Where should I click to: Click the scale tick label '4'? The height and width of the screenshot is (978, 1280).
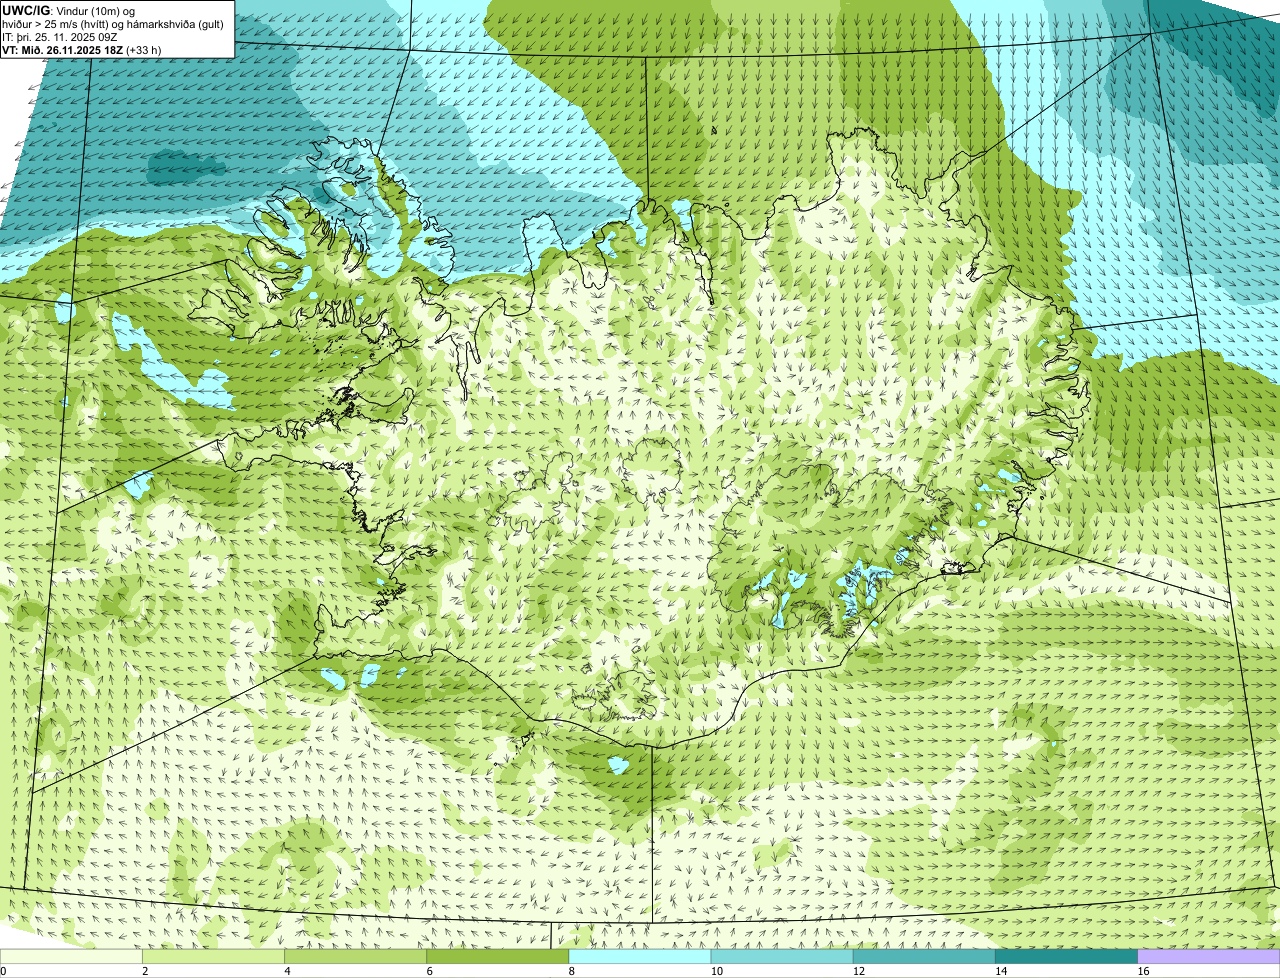[287, 971]
